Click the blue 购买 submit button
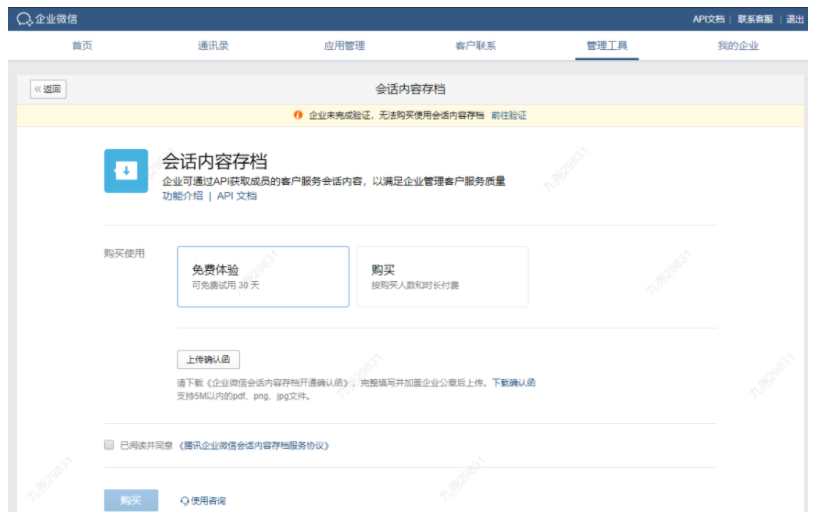The width and height of the screenshot is (815, 522). (x=131, y=500)
